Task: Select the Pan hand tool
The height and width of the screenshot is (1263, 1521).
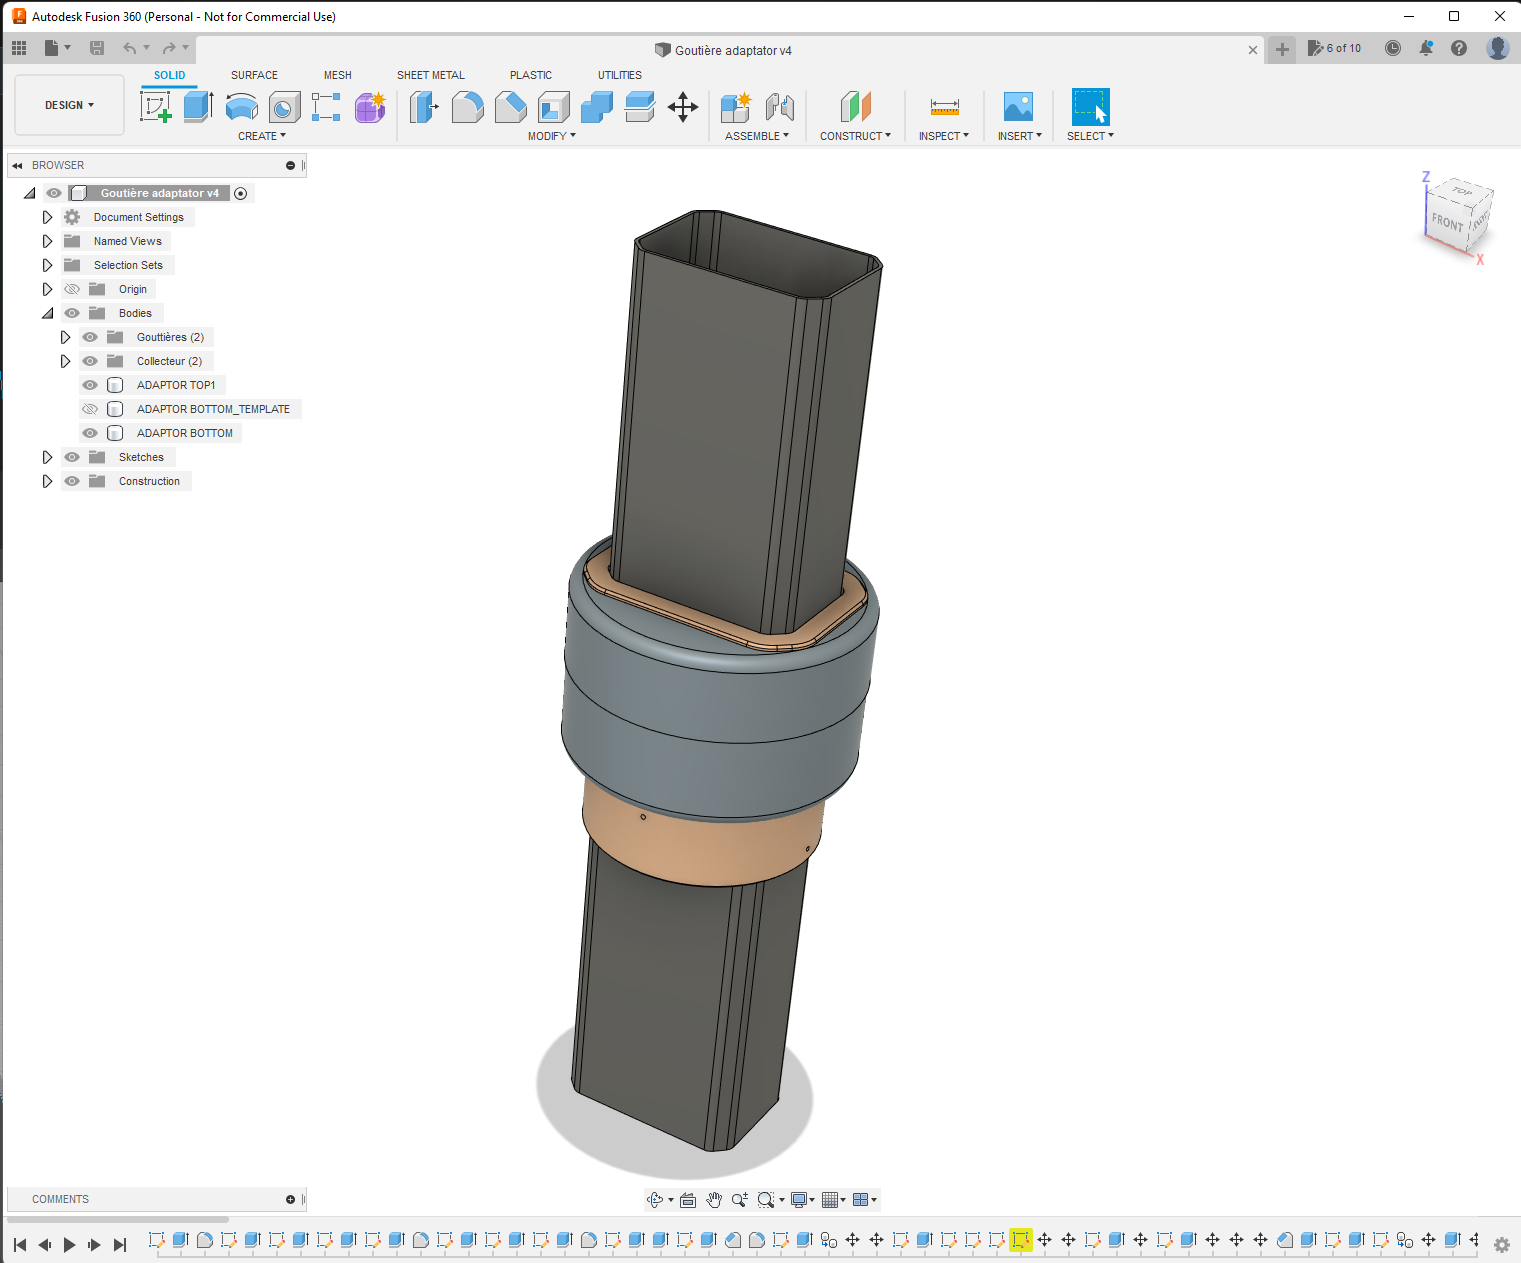Action: tap(713, 1200)
